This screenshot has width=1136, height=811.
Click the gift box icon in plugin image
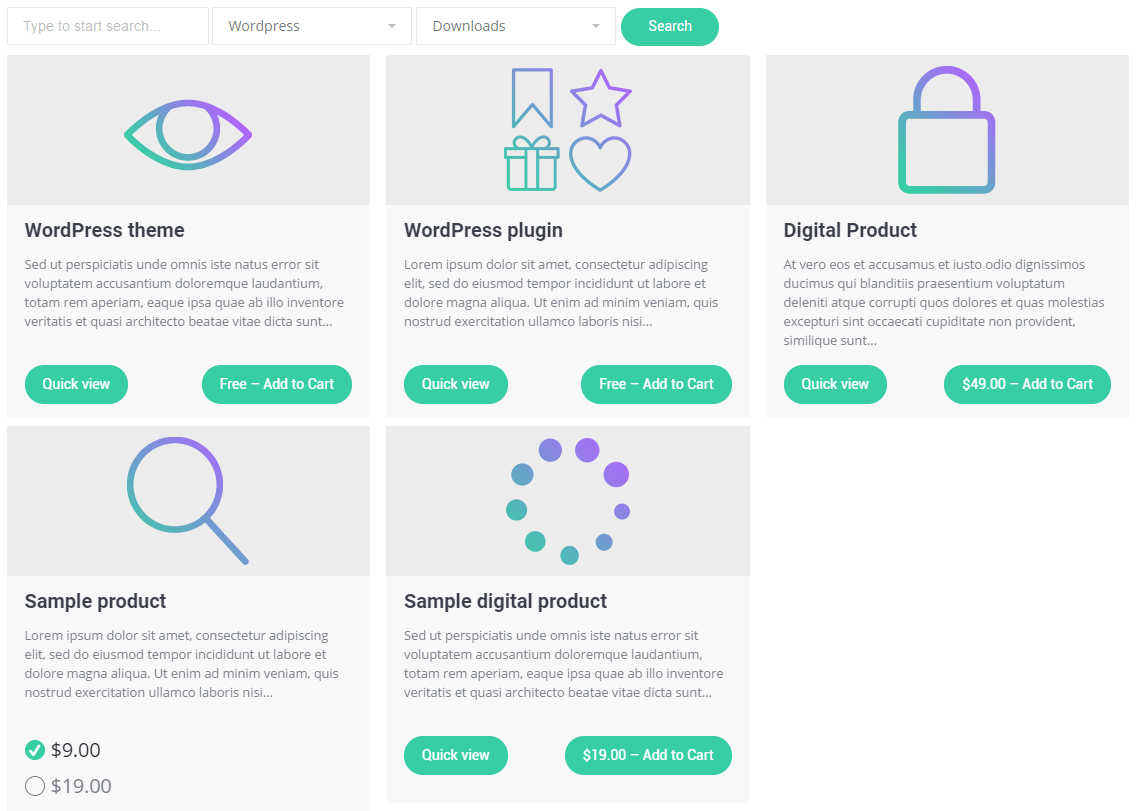tap(532, 164)
